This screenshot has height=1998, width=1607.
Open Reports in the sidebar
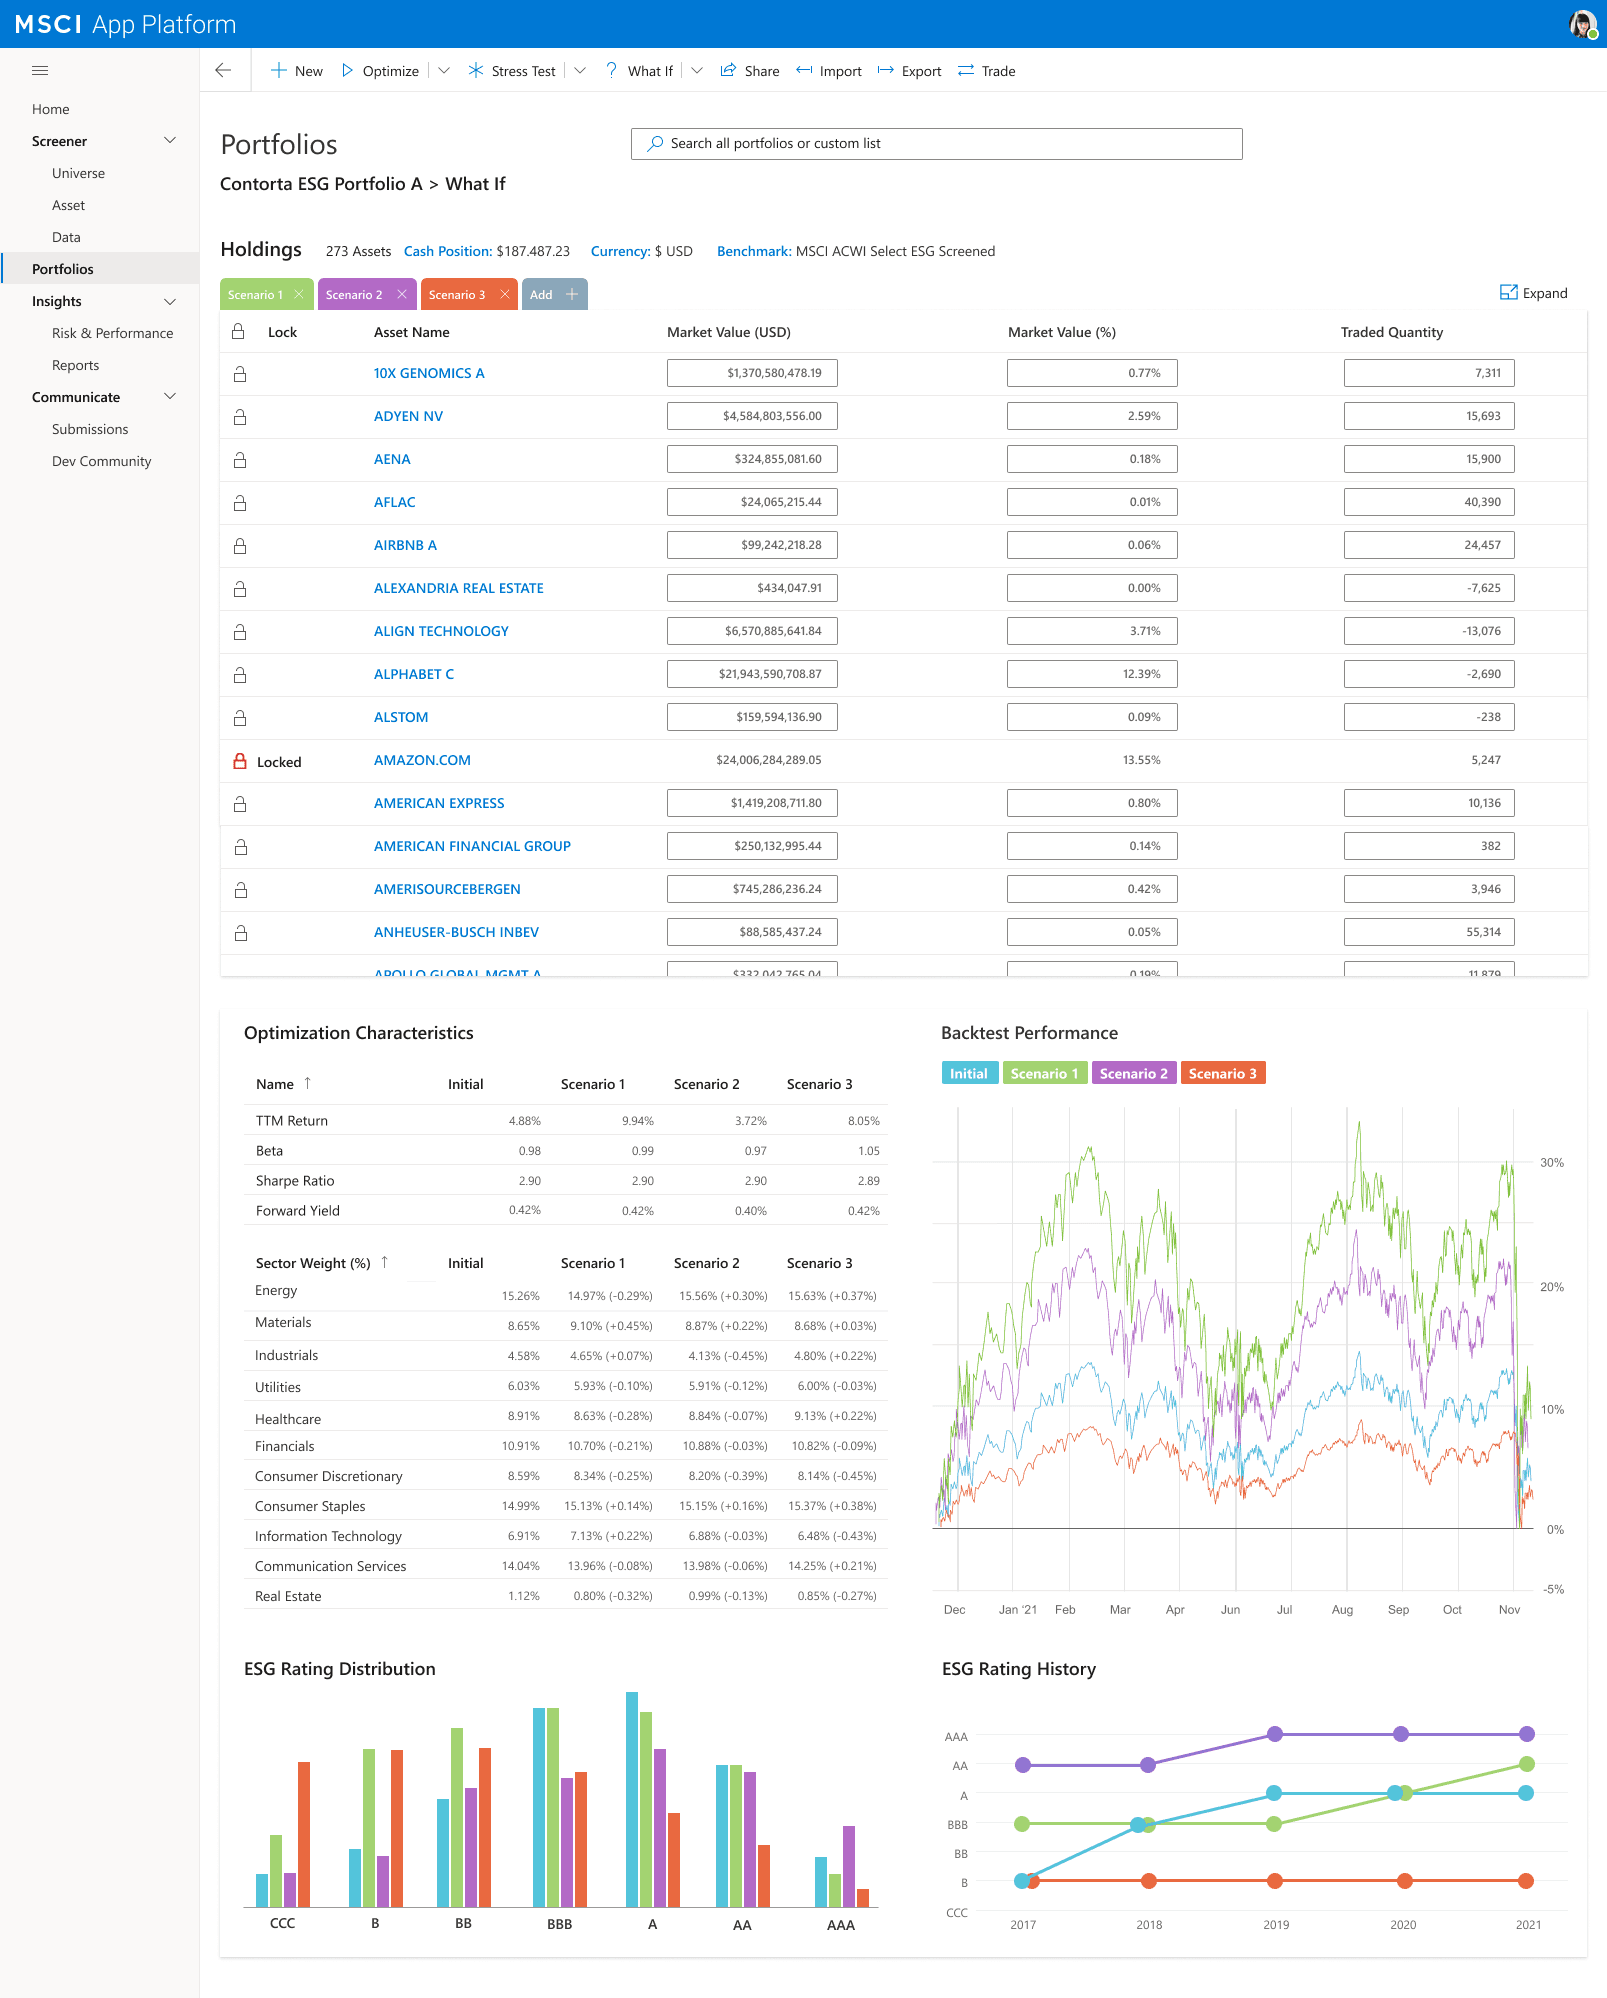pos(75,365)
